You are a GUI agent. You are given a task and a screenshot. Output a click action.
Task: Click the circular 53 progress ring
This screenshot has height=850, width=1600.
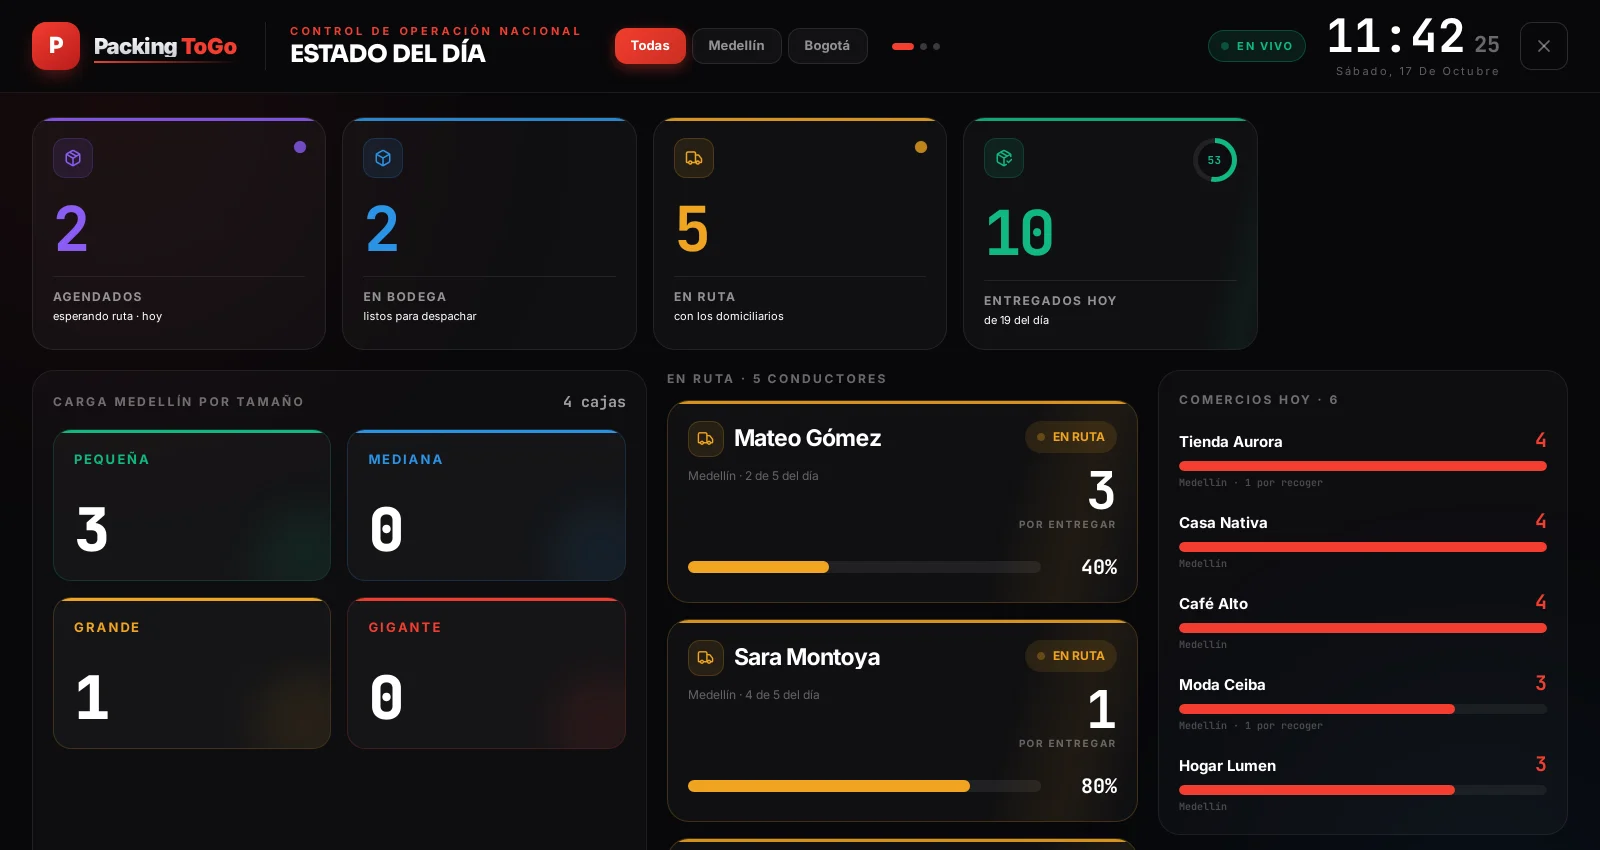click(1215, 160)
